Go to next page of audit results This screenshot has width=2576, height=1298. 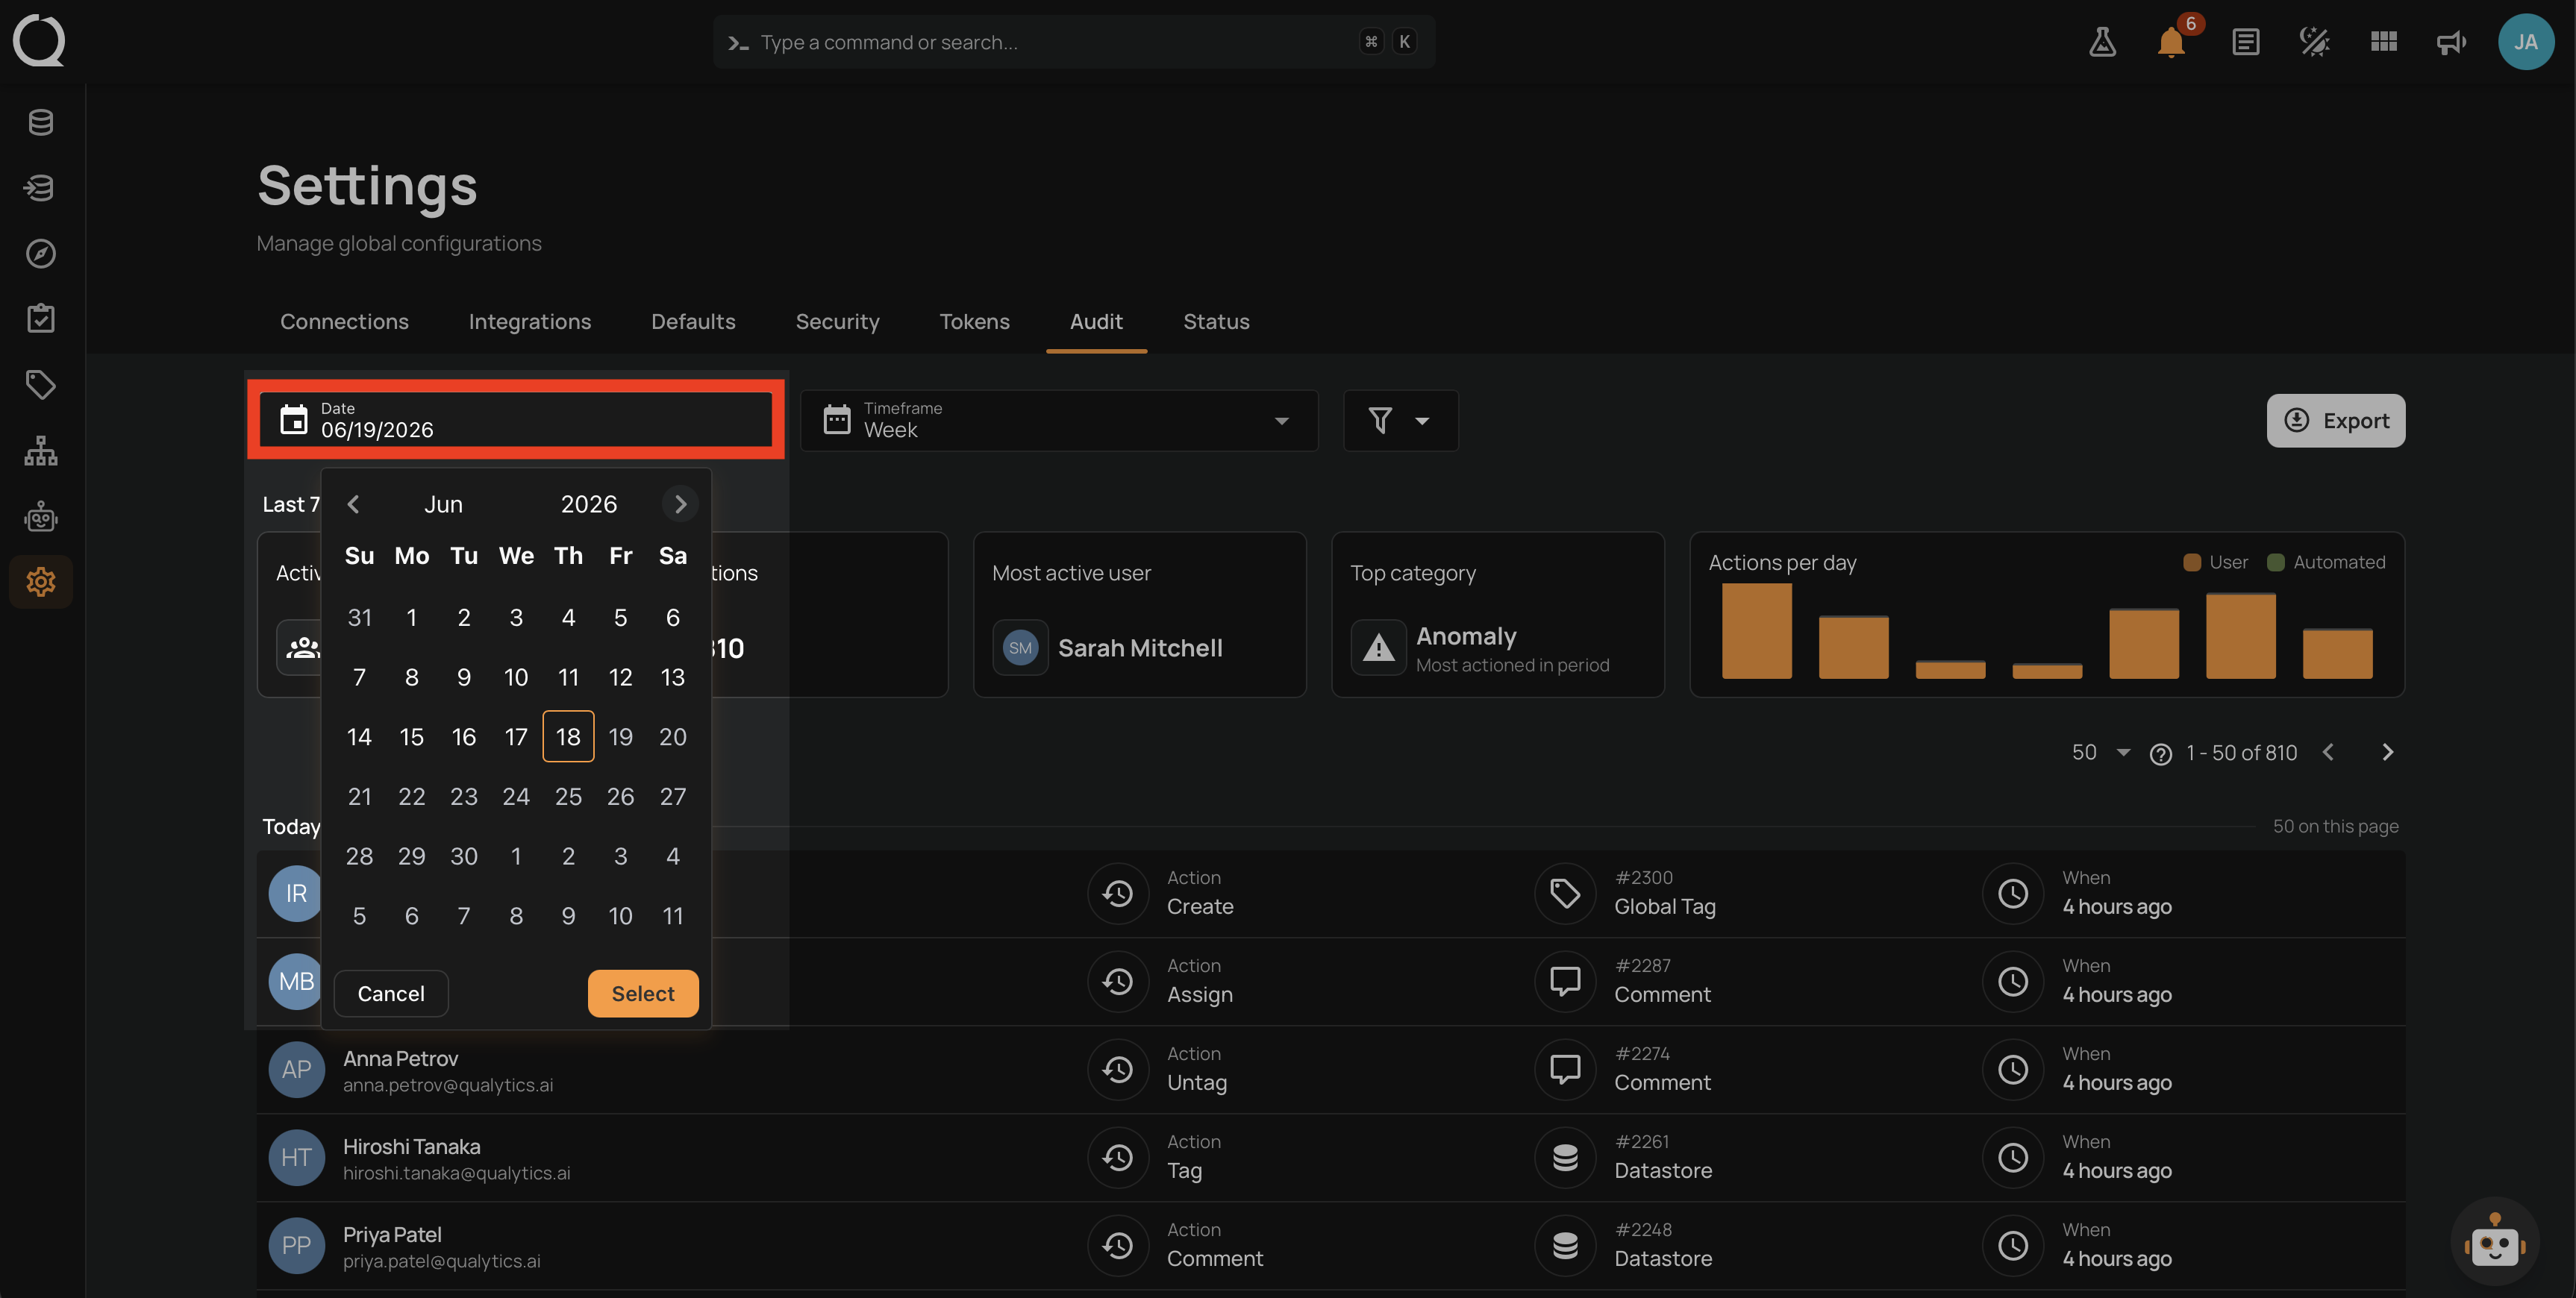(2387, 753)
